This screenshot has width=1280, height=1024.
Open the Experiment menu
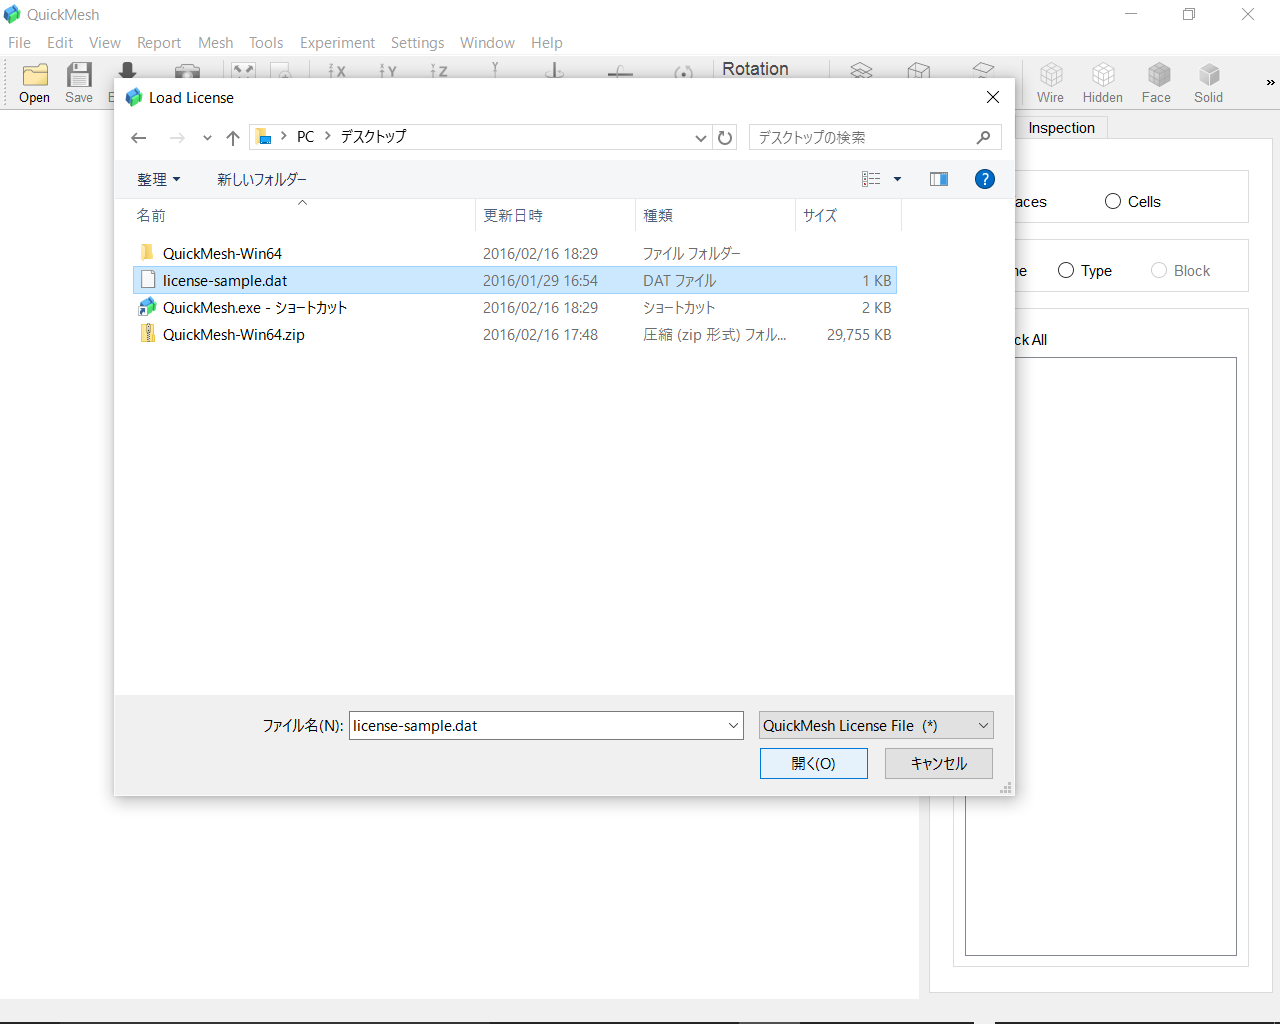pos(337,42)
